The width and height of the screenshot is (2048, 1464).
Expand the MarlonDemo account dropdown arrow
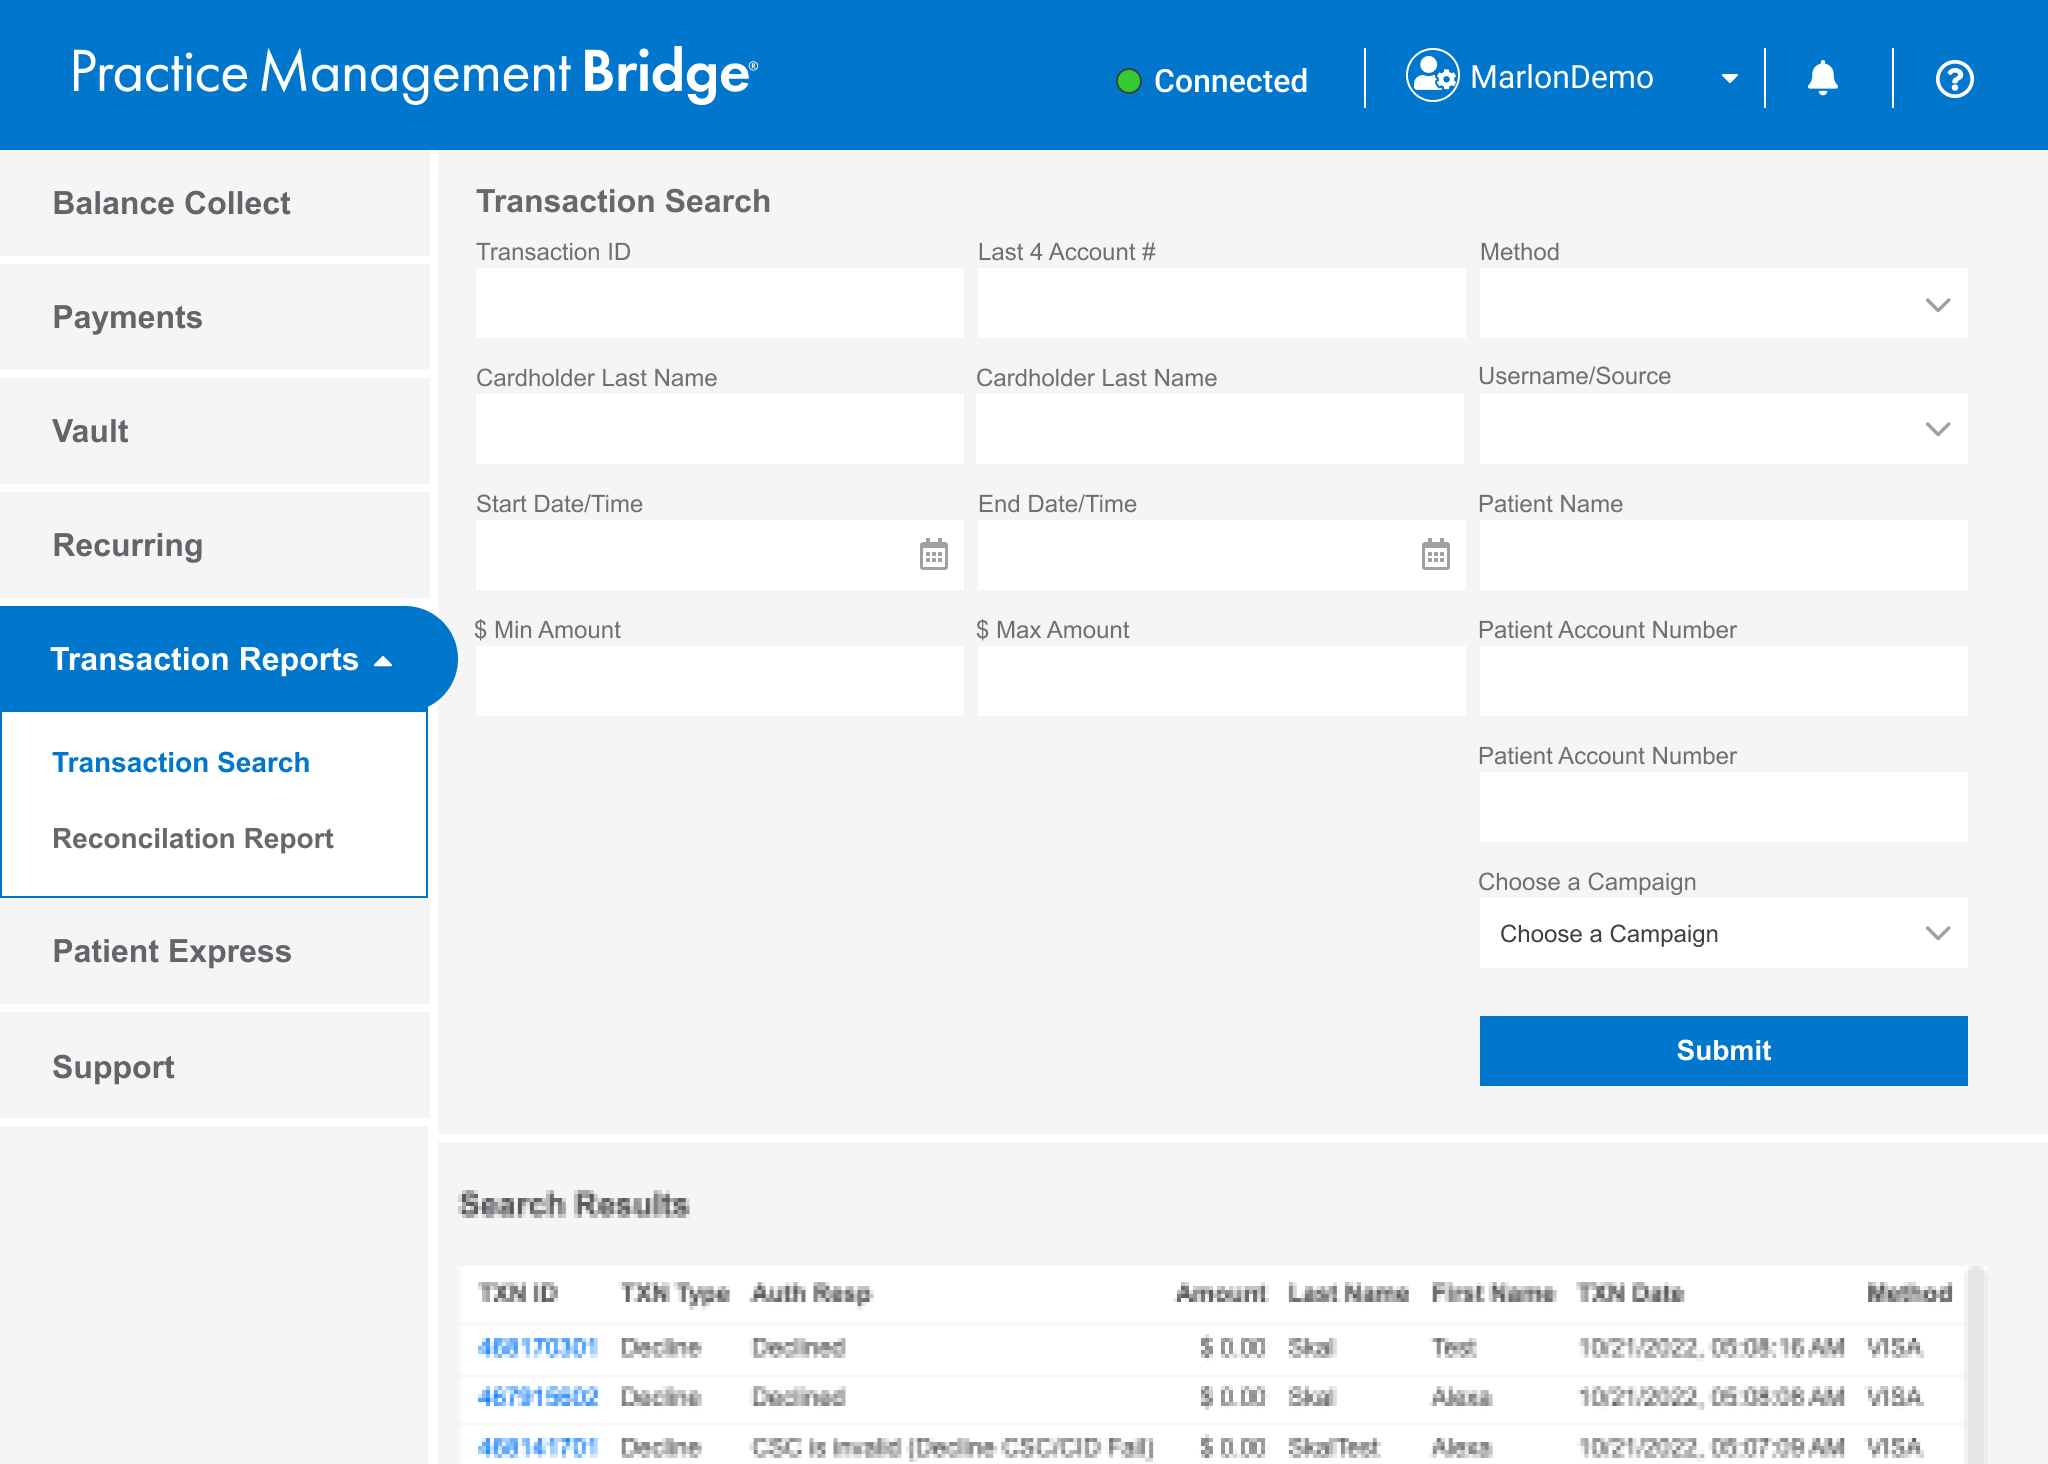[x=1729, y=78]
